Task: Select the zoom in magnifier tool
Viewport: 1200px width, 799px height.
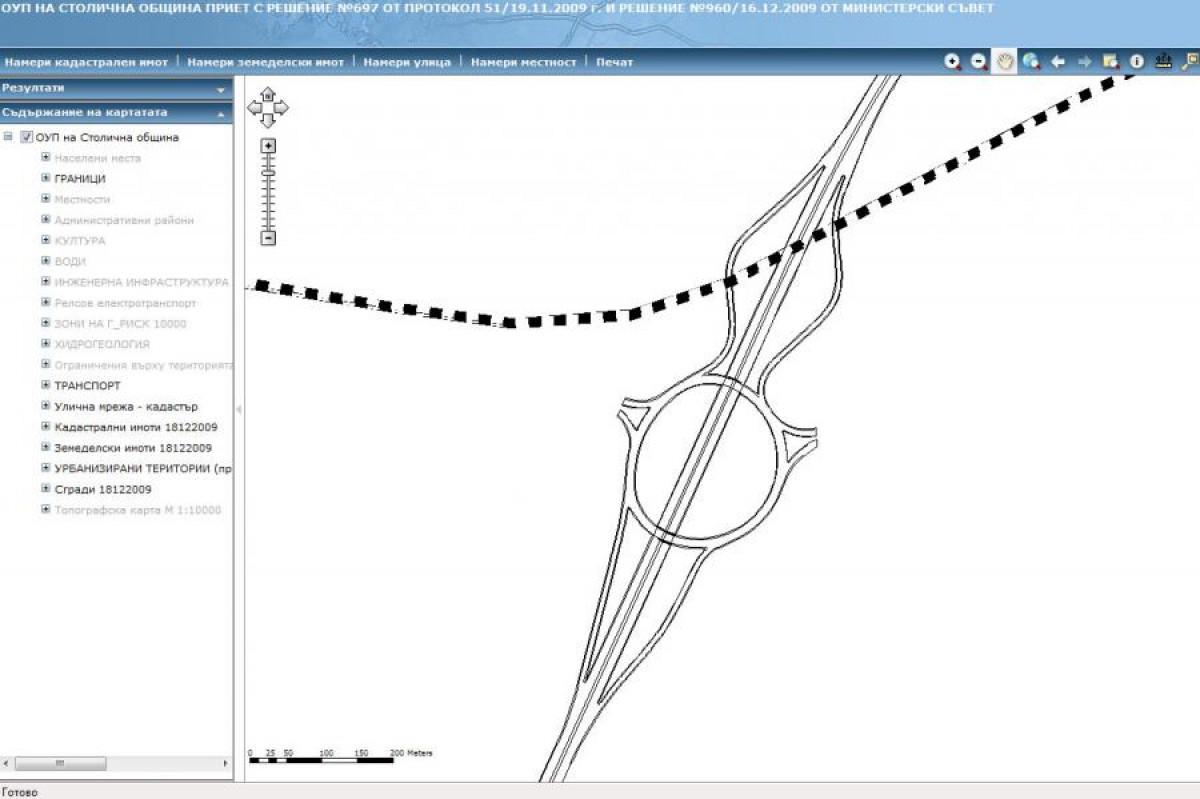Action: coord(953,62)
